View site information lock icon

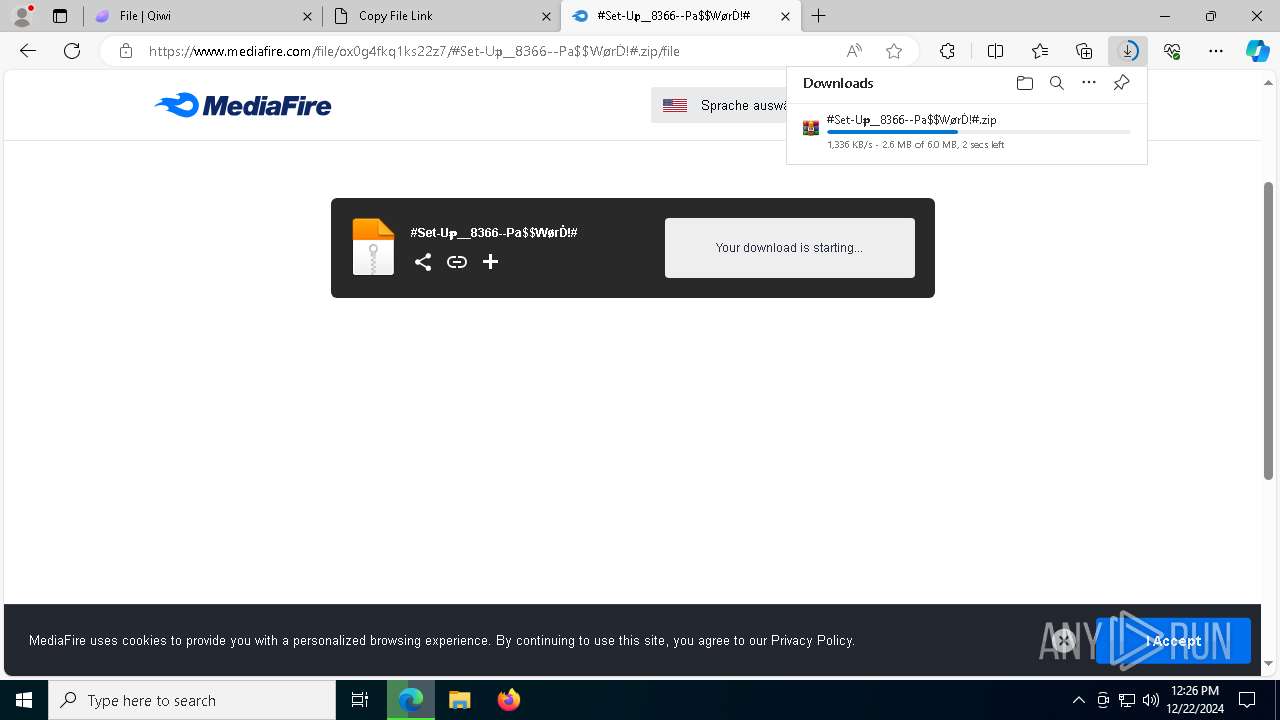click(126, 51)
